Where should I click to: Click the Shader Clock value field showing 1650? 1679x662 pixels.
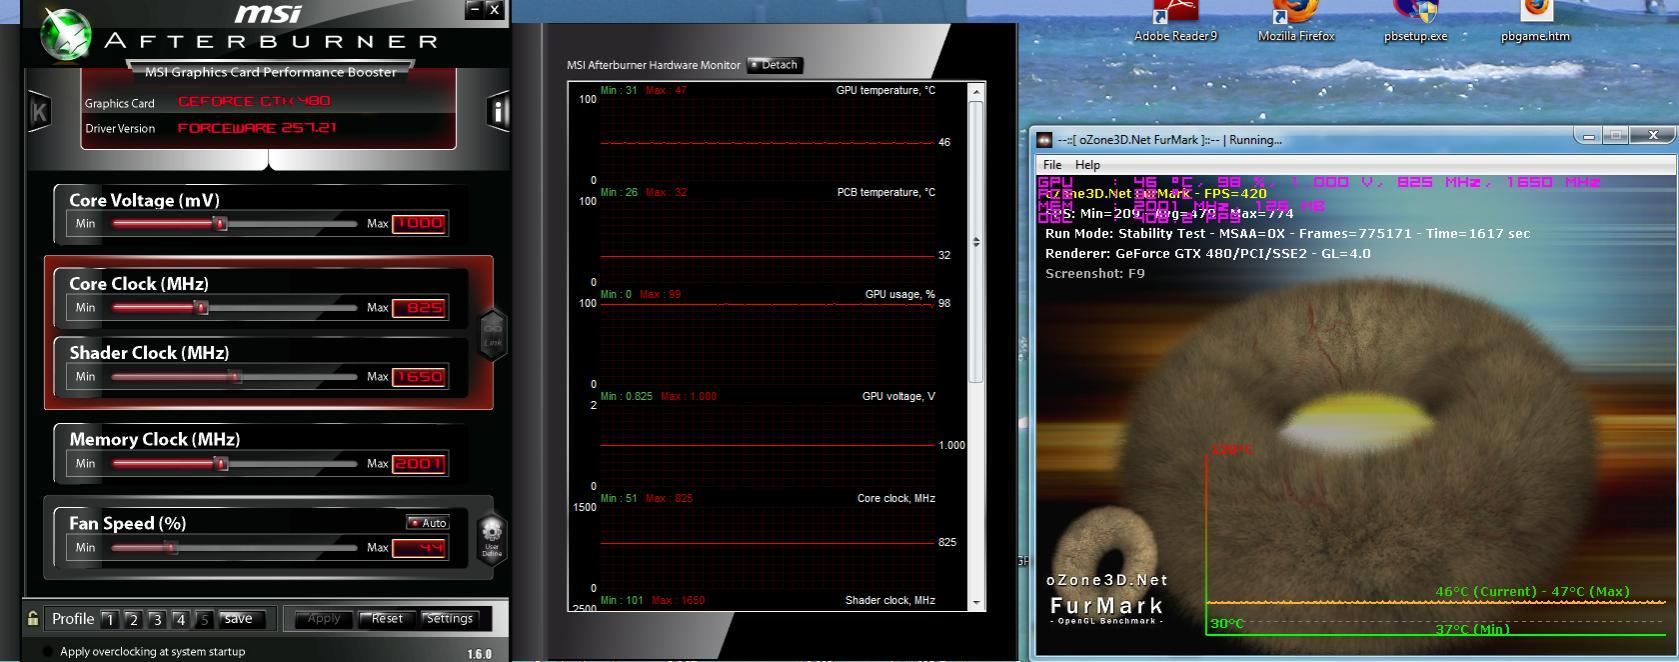tap(419, 377)
